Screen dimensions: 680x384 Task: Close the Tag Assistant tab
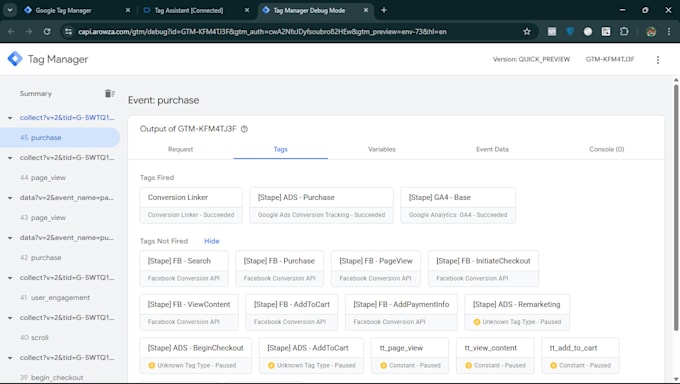[x=247, y=10]
